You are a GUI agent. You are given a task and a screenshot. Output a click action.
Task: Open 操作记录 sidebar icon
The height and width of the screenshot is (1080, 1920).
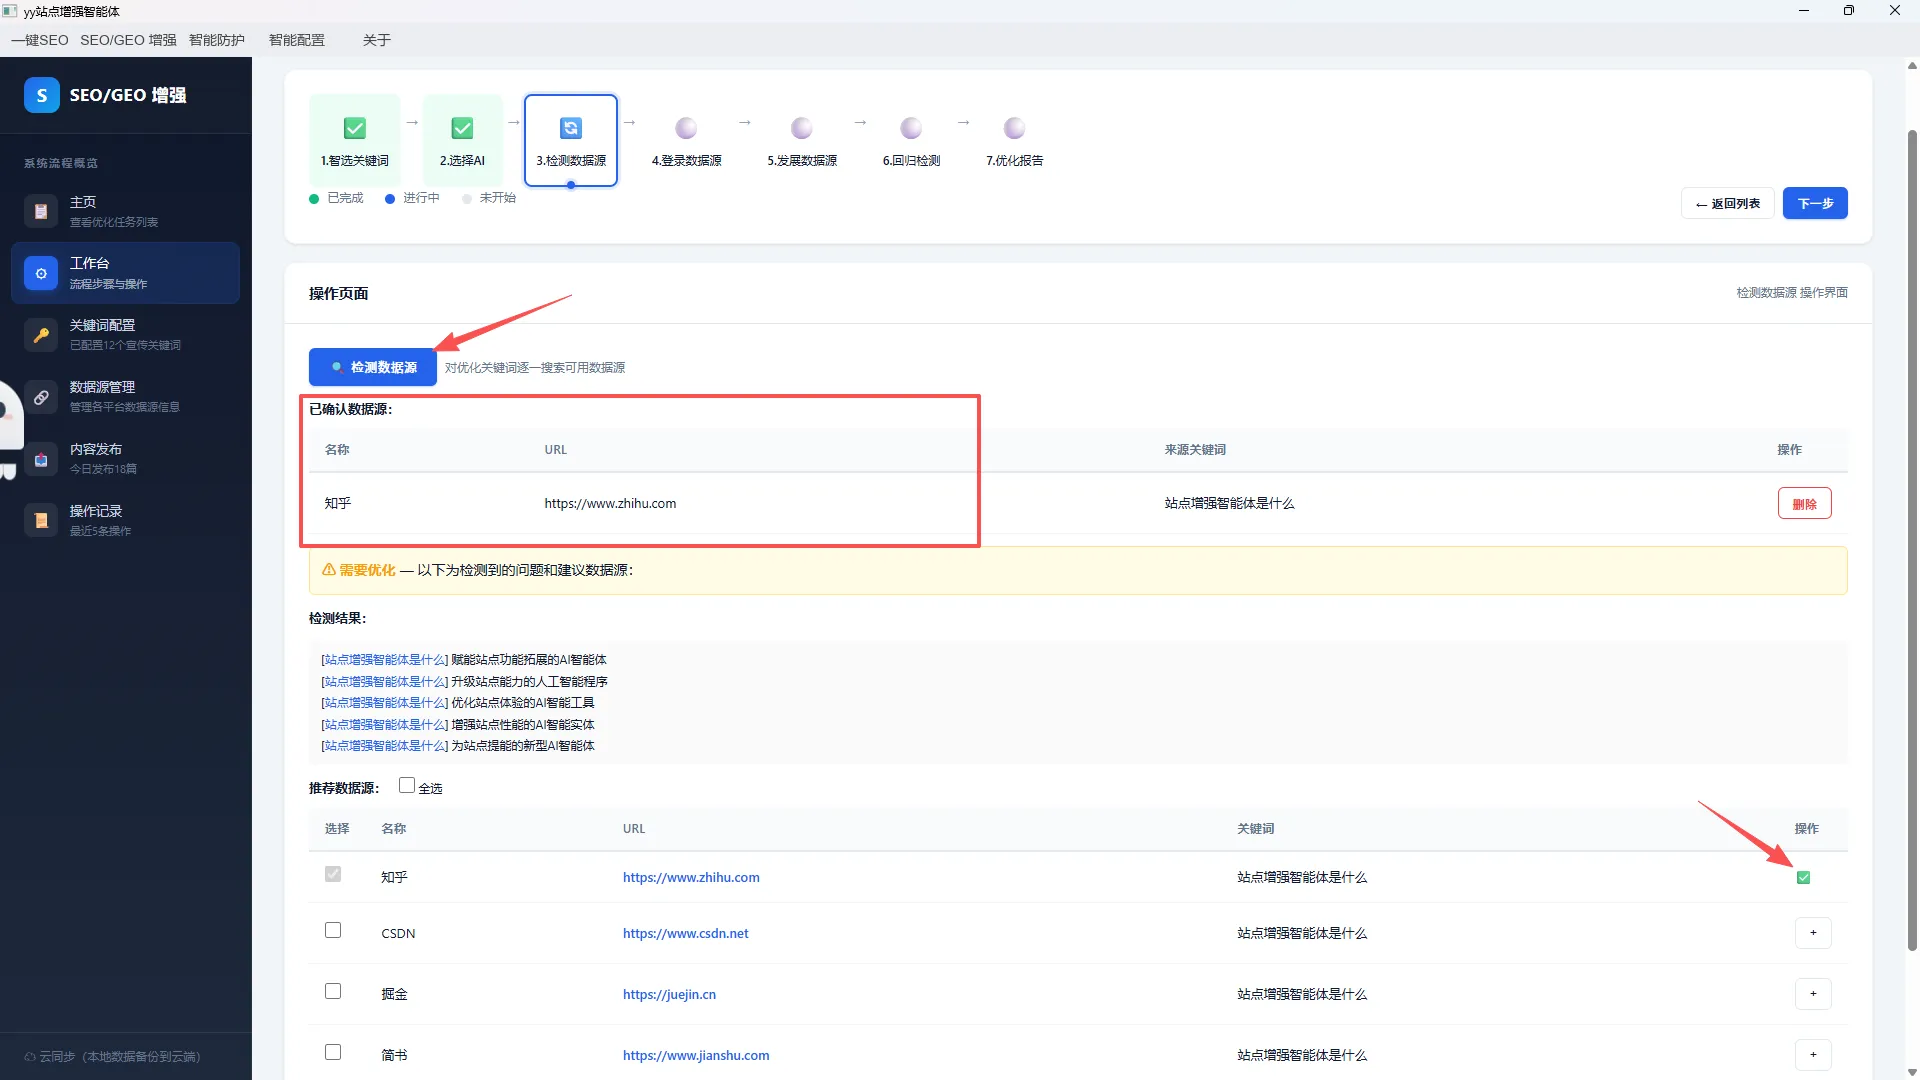click(41, 521)
